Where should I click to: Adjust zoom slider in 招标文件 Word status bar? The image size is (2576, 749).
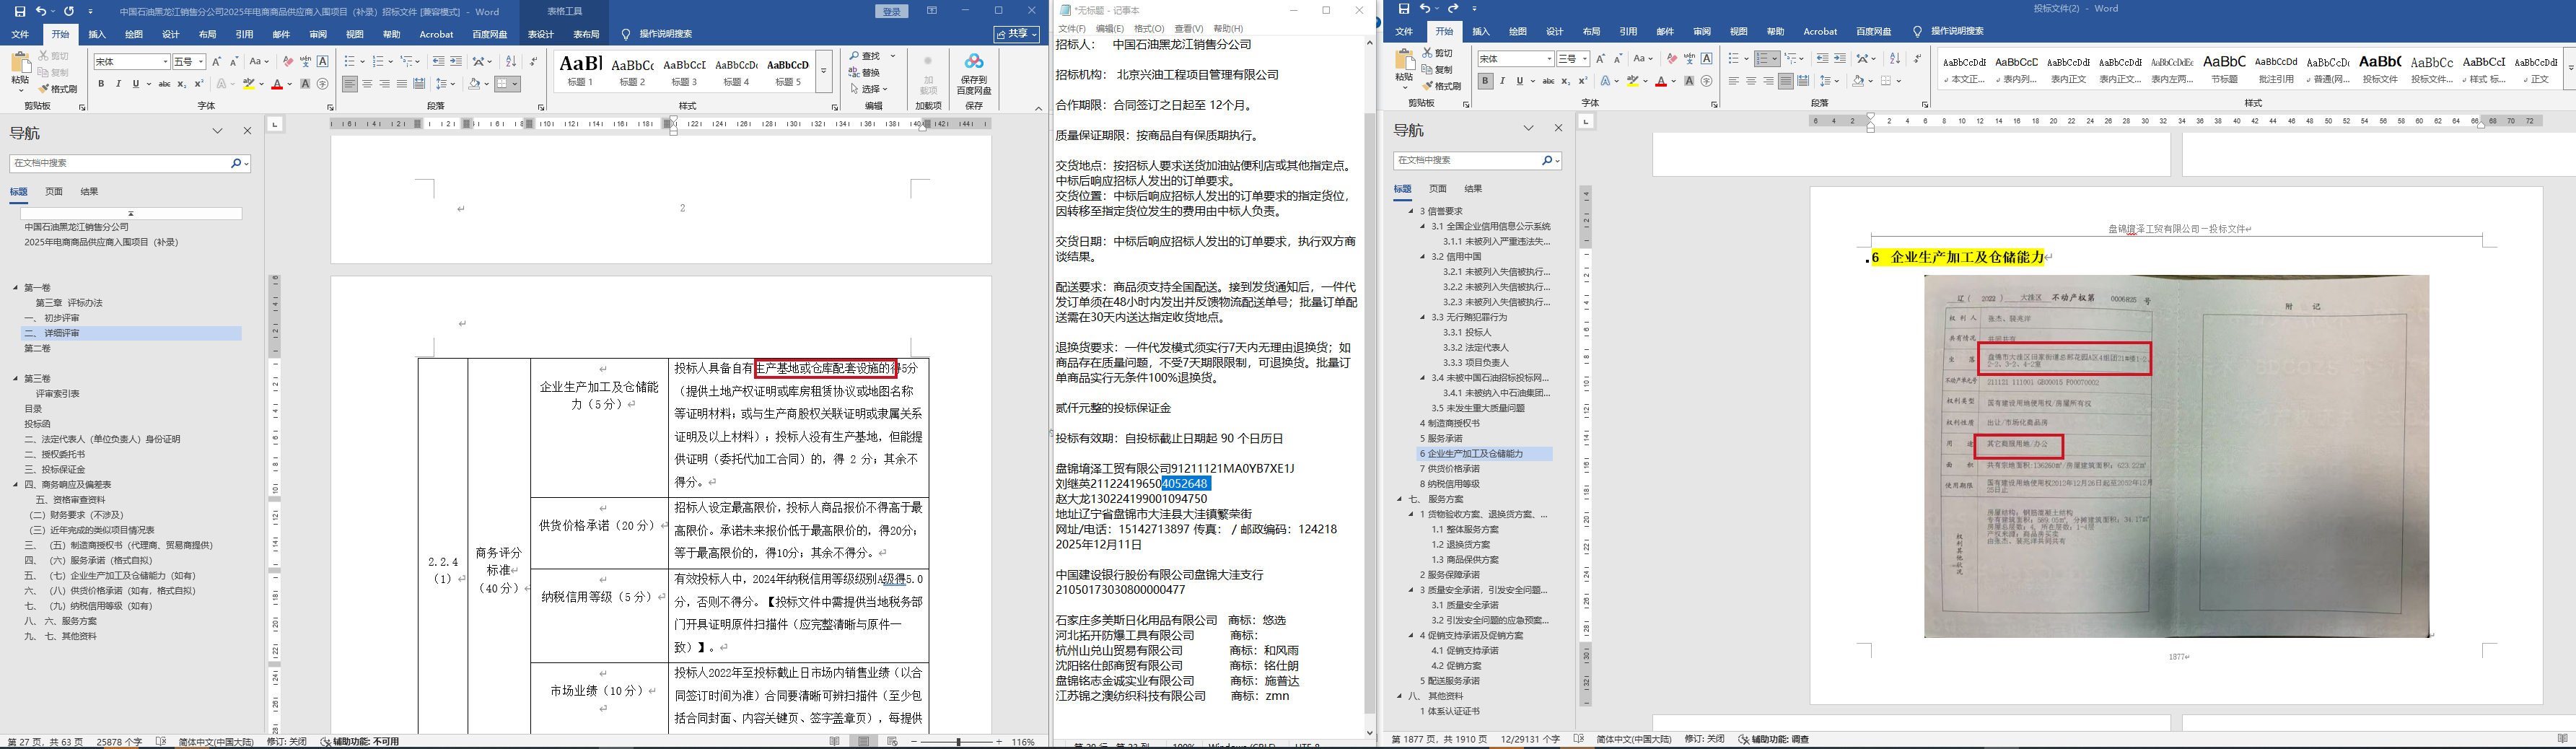pos(959,742)
